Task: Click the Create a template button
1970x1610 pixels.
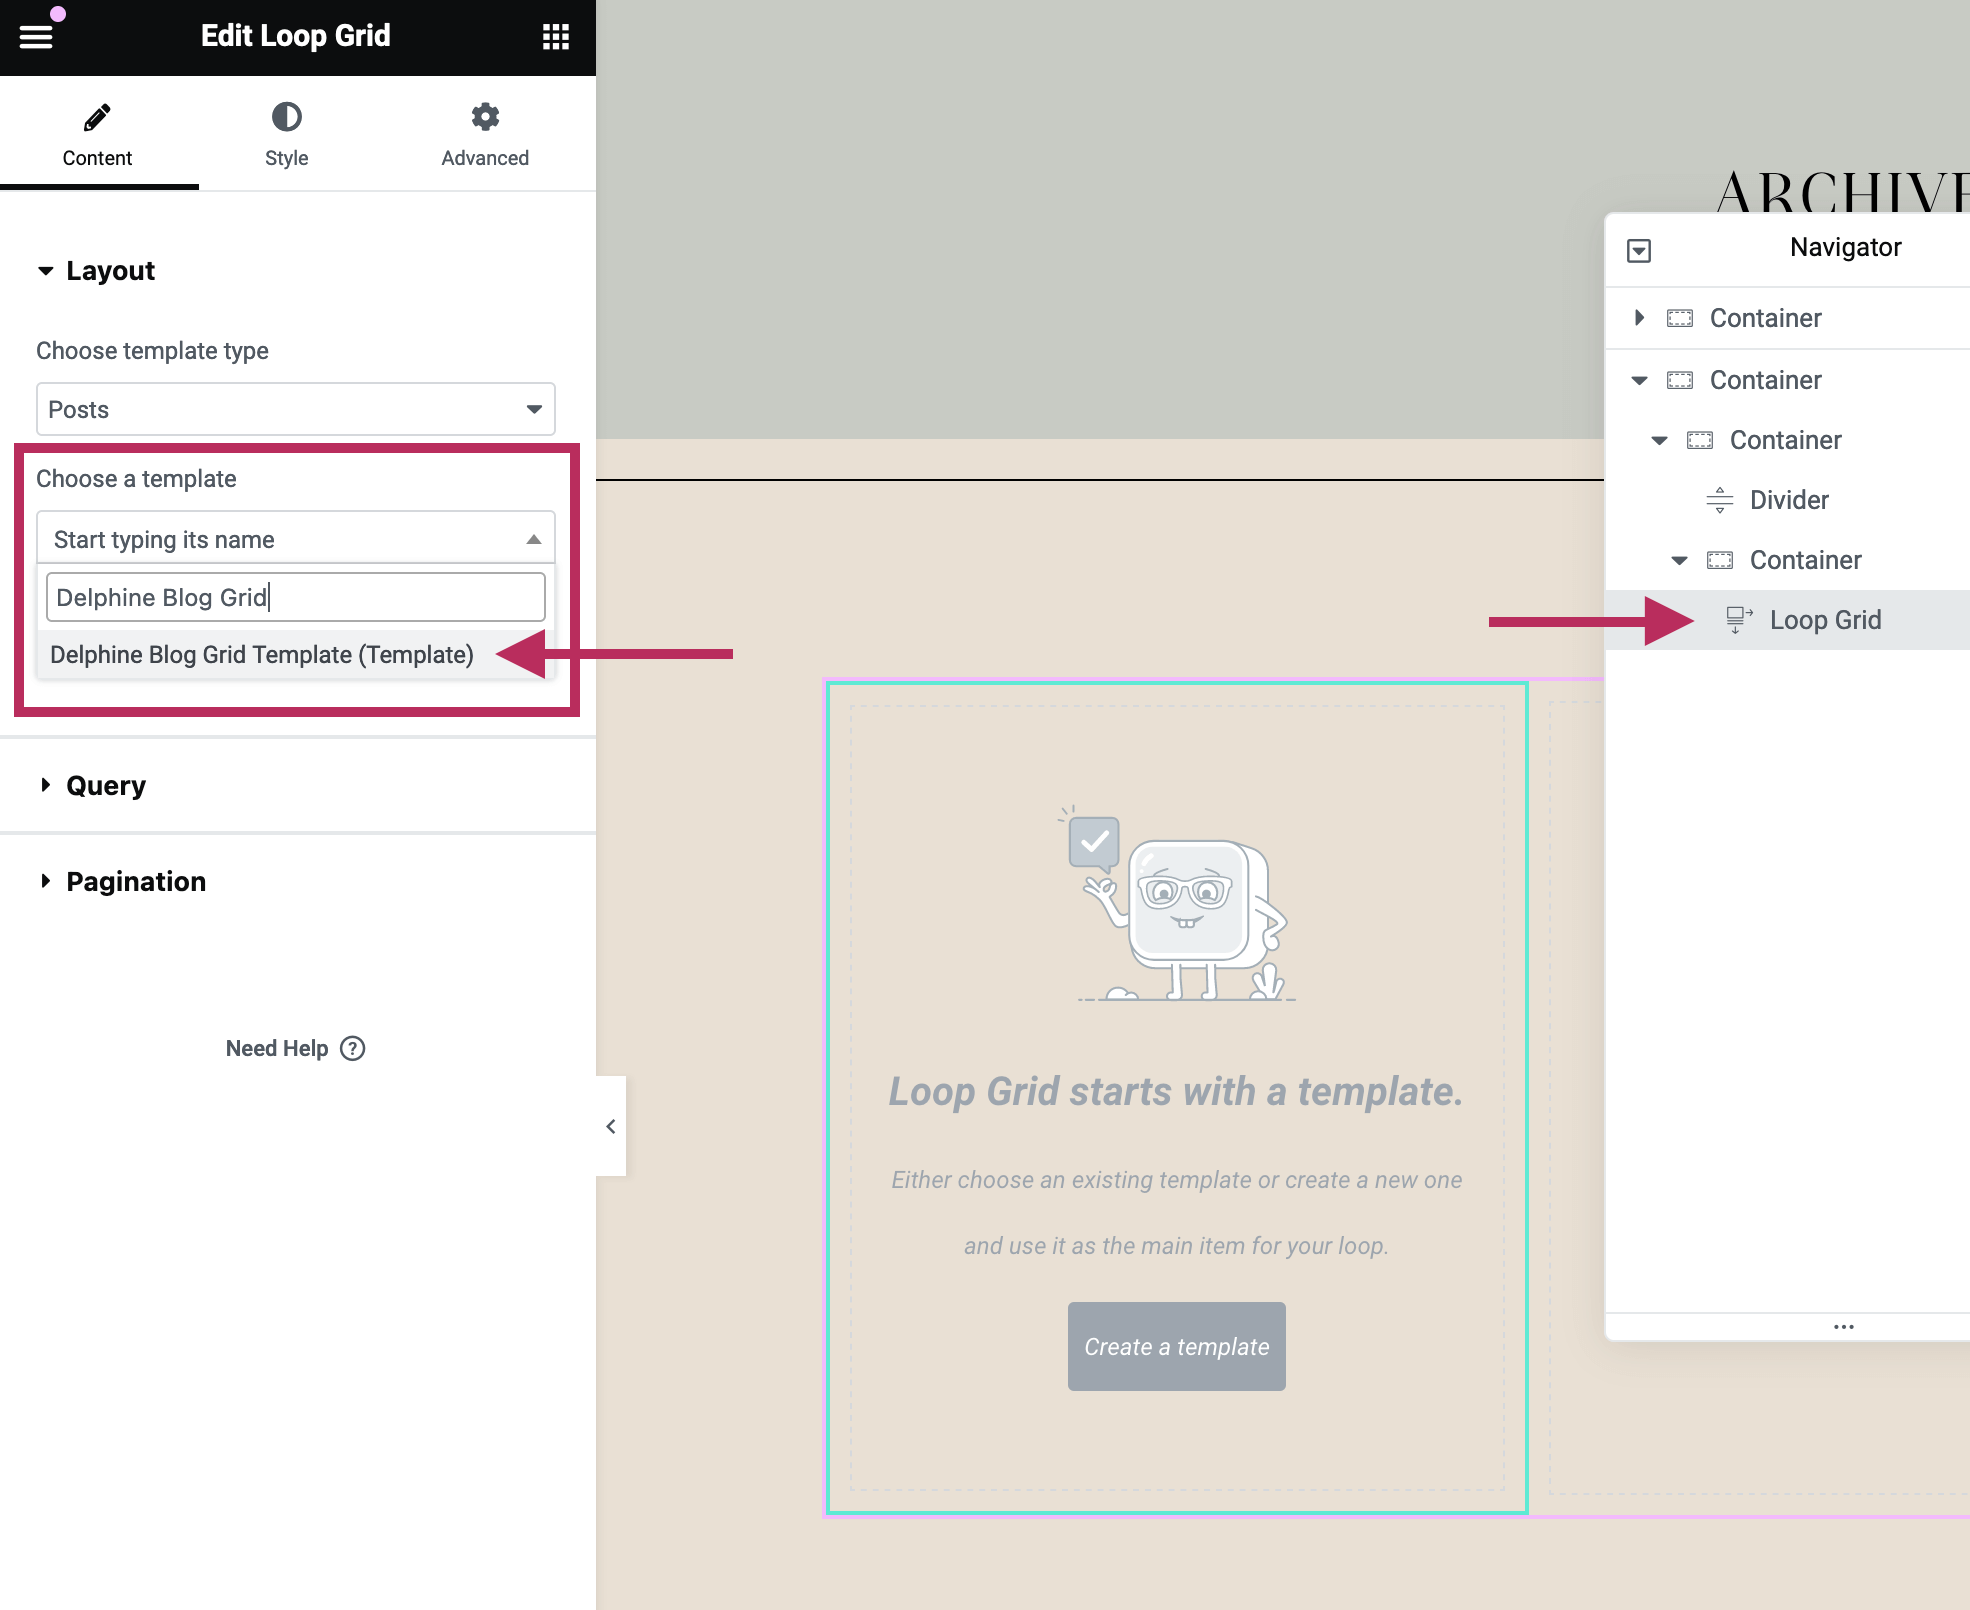Action: [x=1176, y=1346]
